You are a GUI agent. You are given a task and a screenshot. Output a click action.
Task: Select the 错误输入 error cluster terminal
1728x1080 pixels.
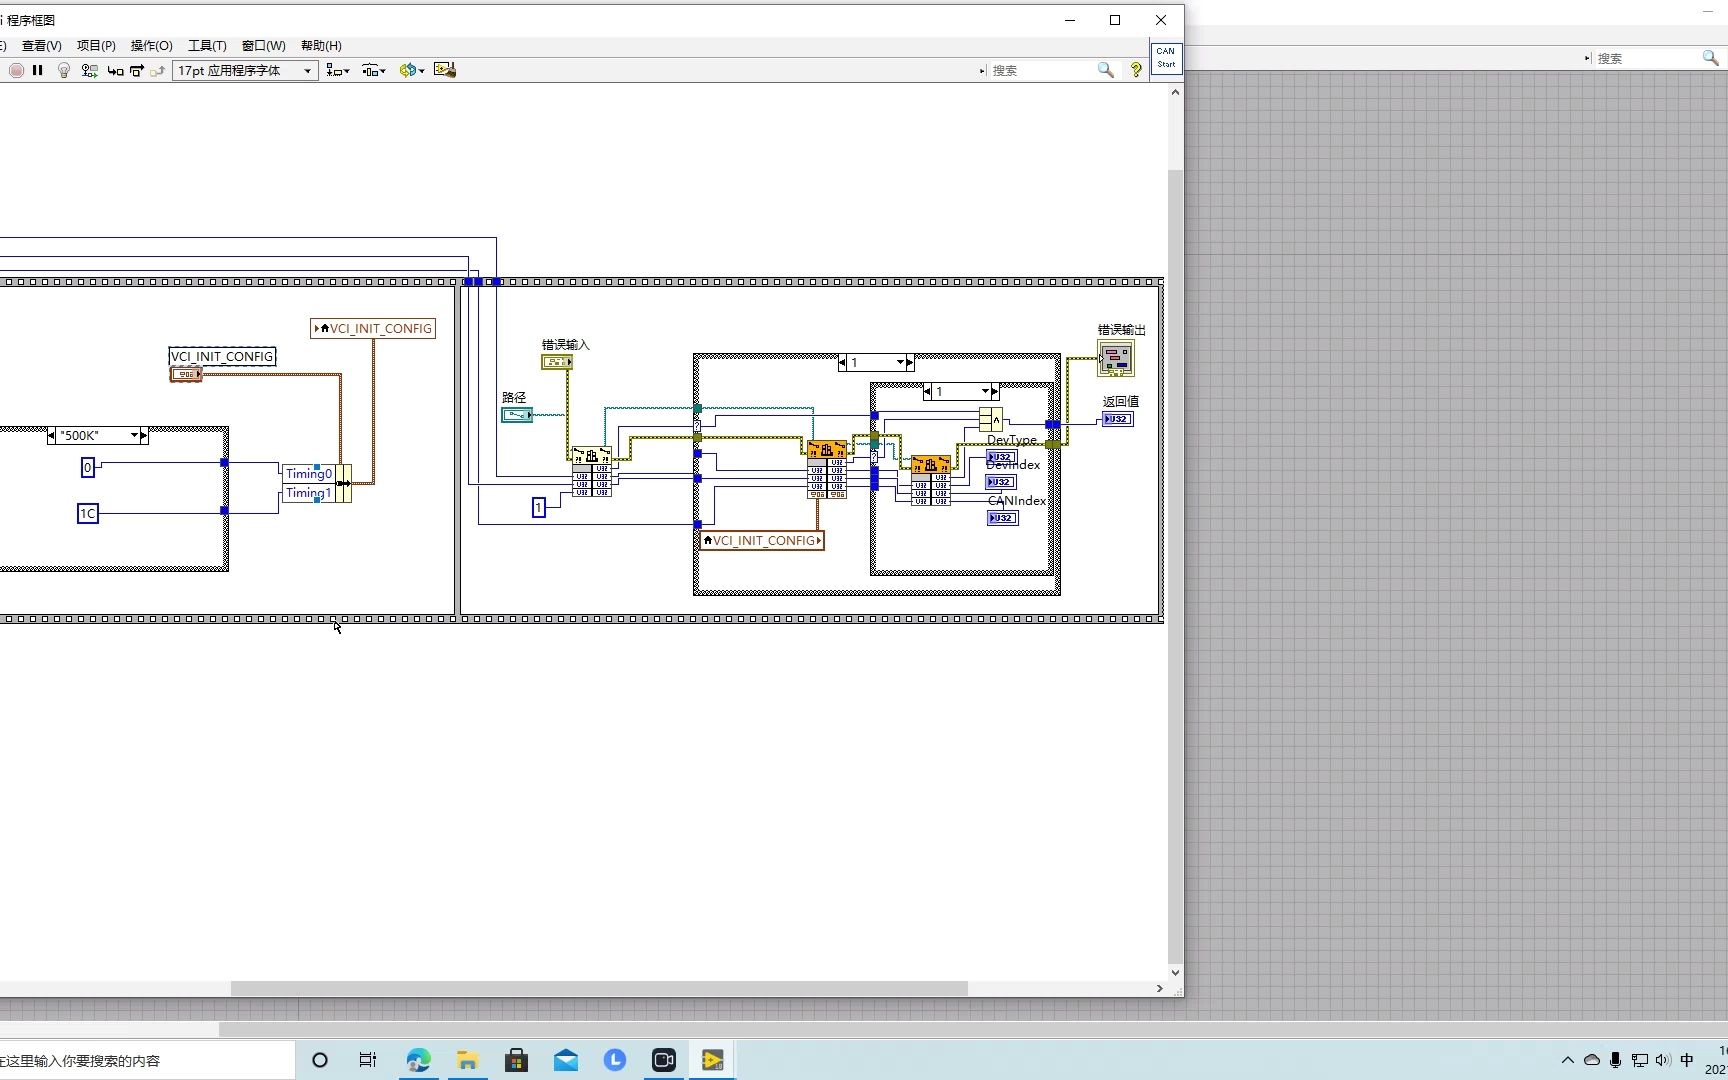557,362
